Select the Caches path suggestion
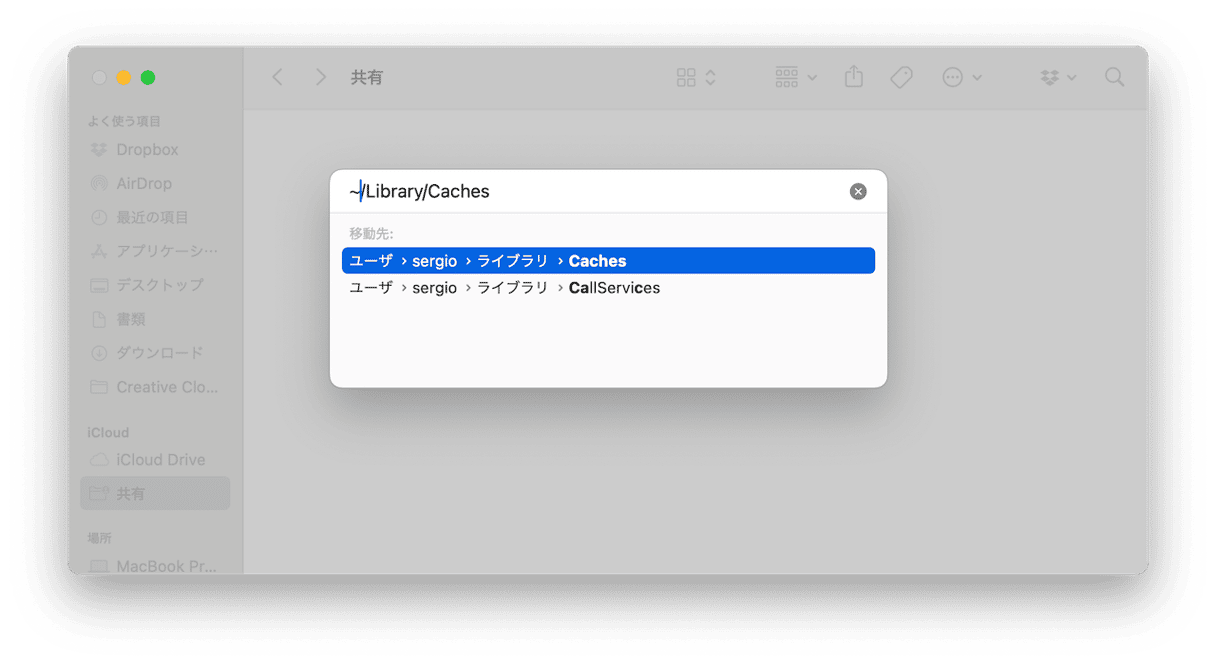This screenshot has width=1216, height=664. click(608, 261)
